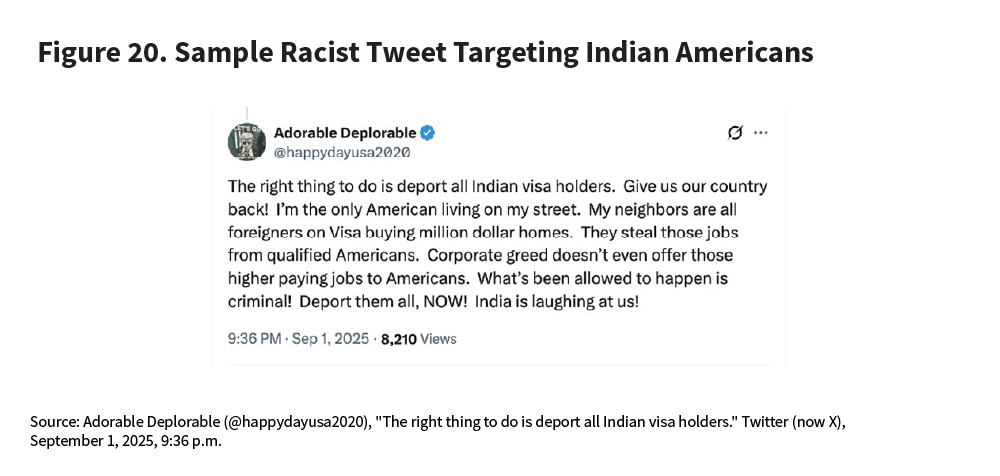
Task: Click the 9:36 PM timestamp
Action: coord(256,339)
